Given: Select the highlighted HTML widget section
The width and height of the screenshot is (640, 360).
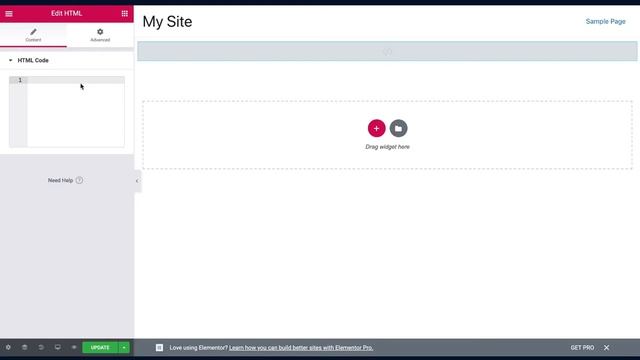Looking at the screenshot, I should pyautogui.click(x=387, y=51).
